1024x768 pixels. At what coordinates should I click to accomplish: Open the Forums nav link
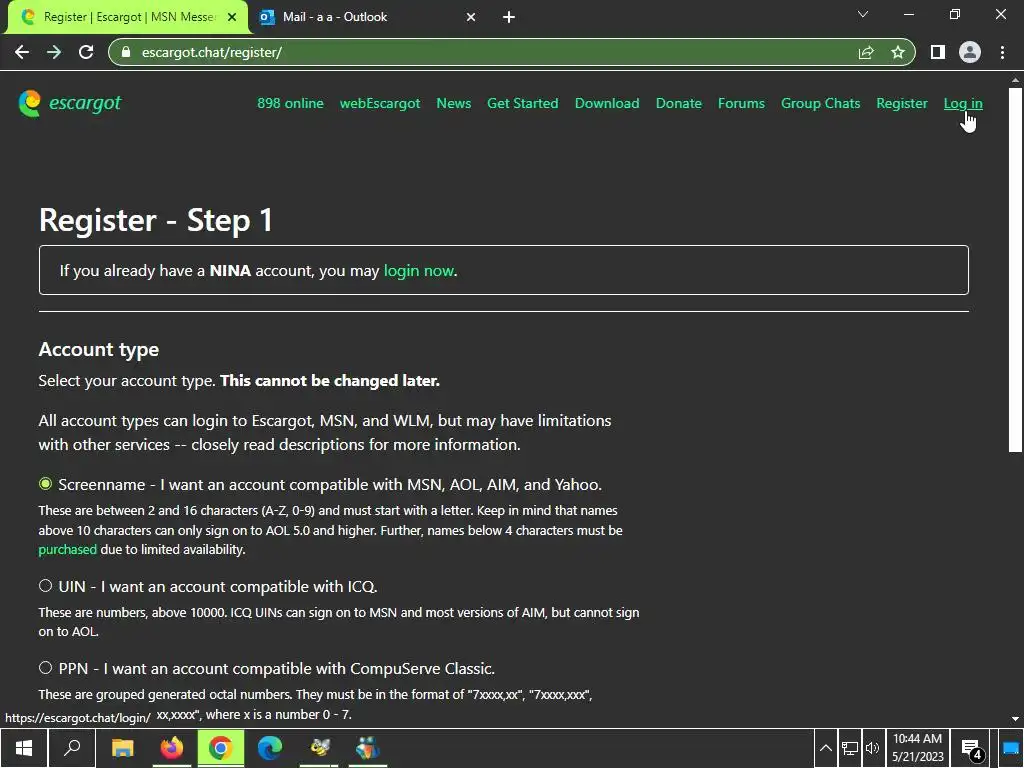point(741,103)
